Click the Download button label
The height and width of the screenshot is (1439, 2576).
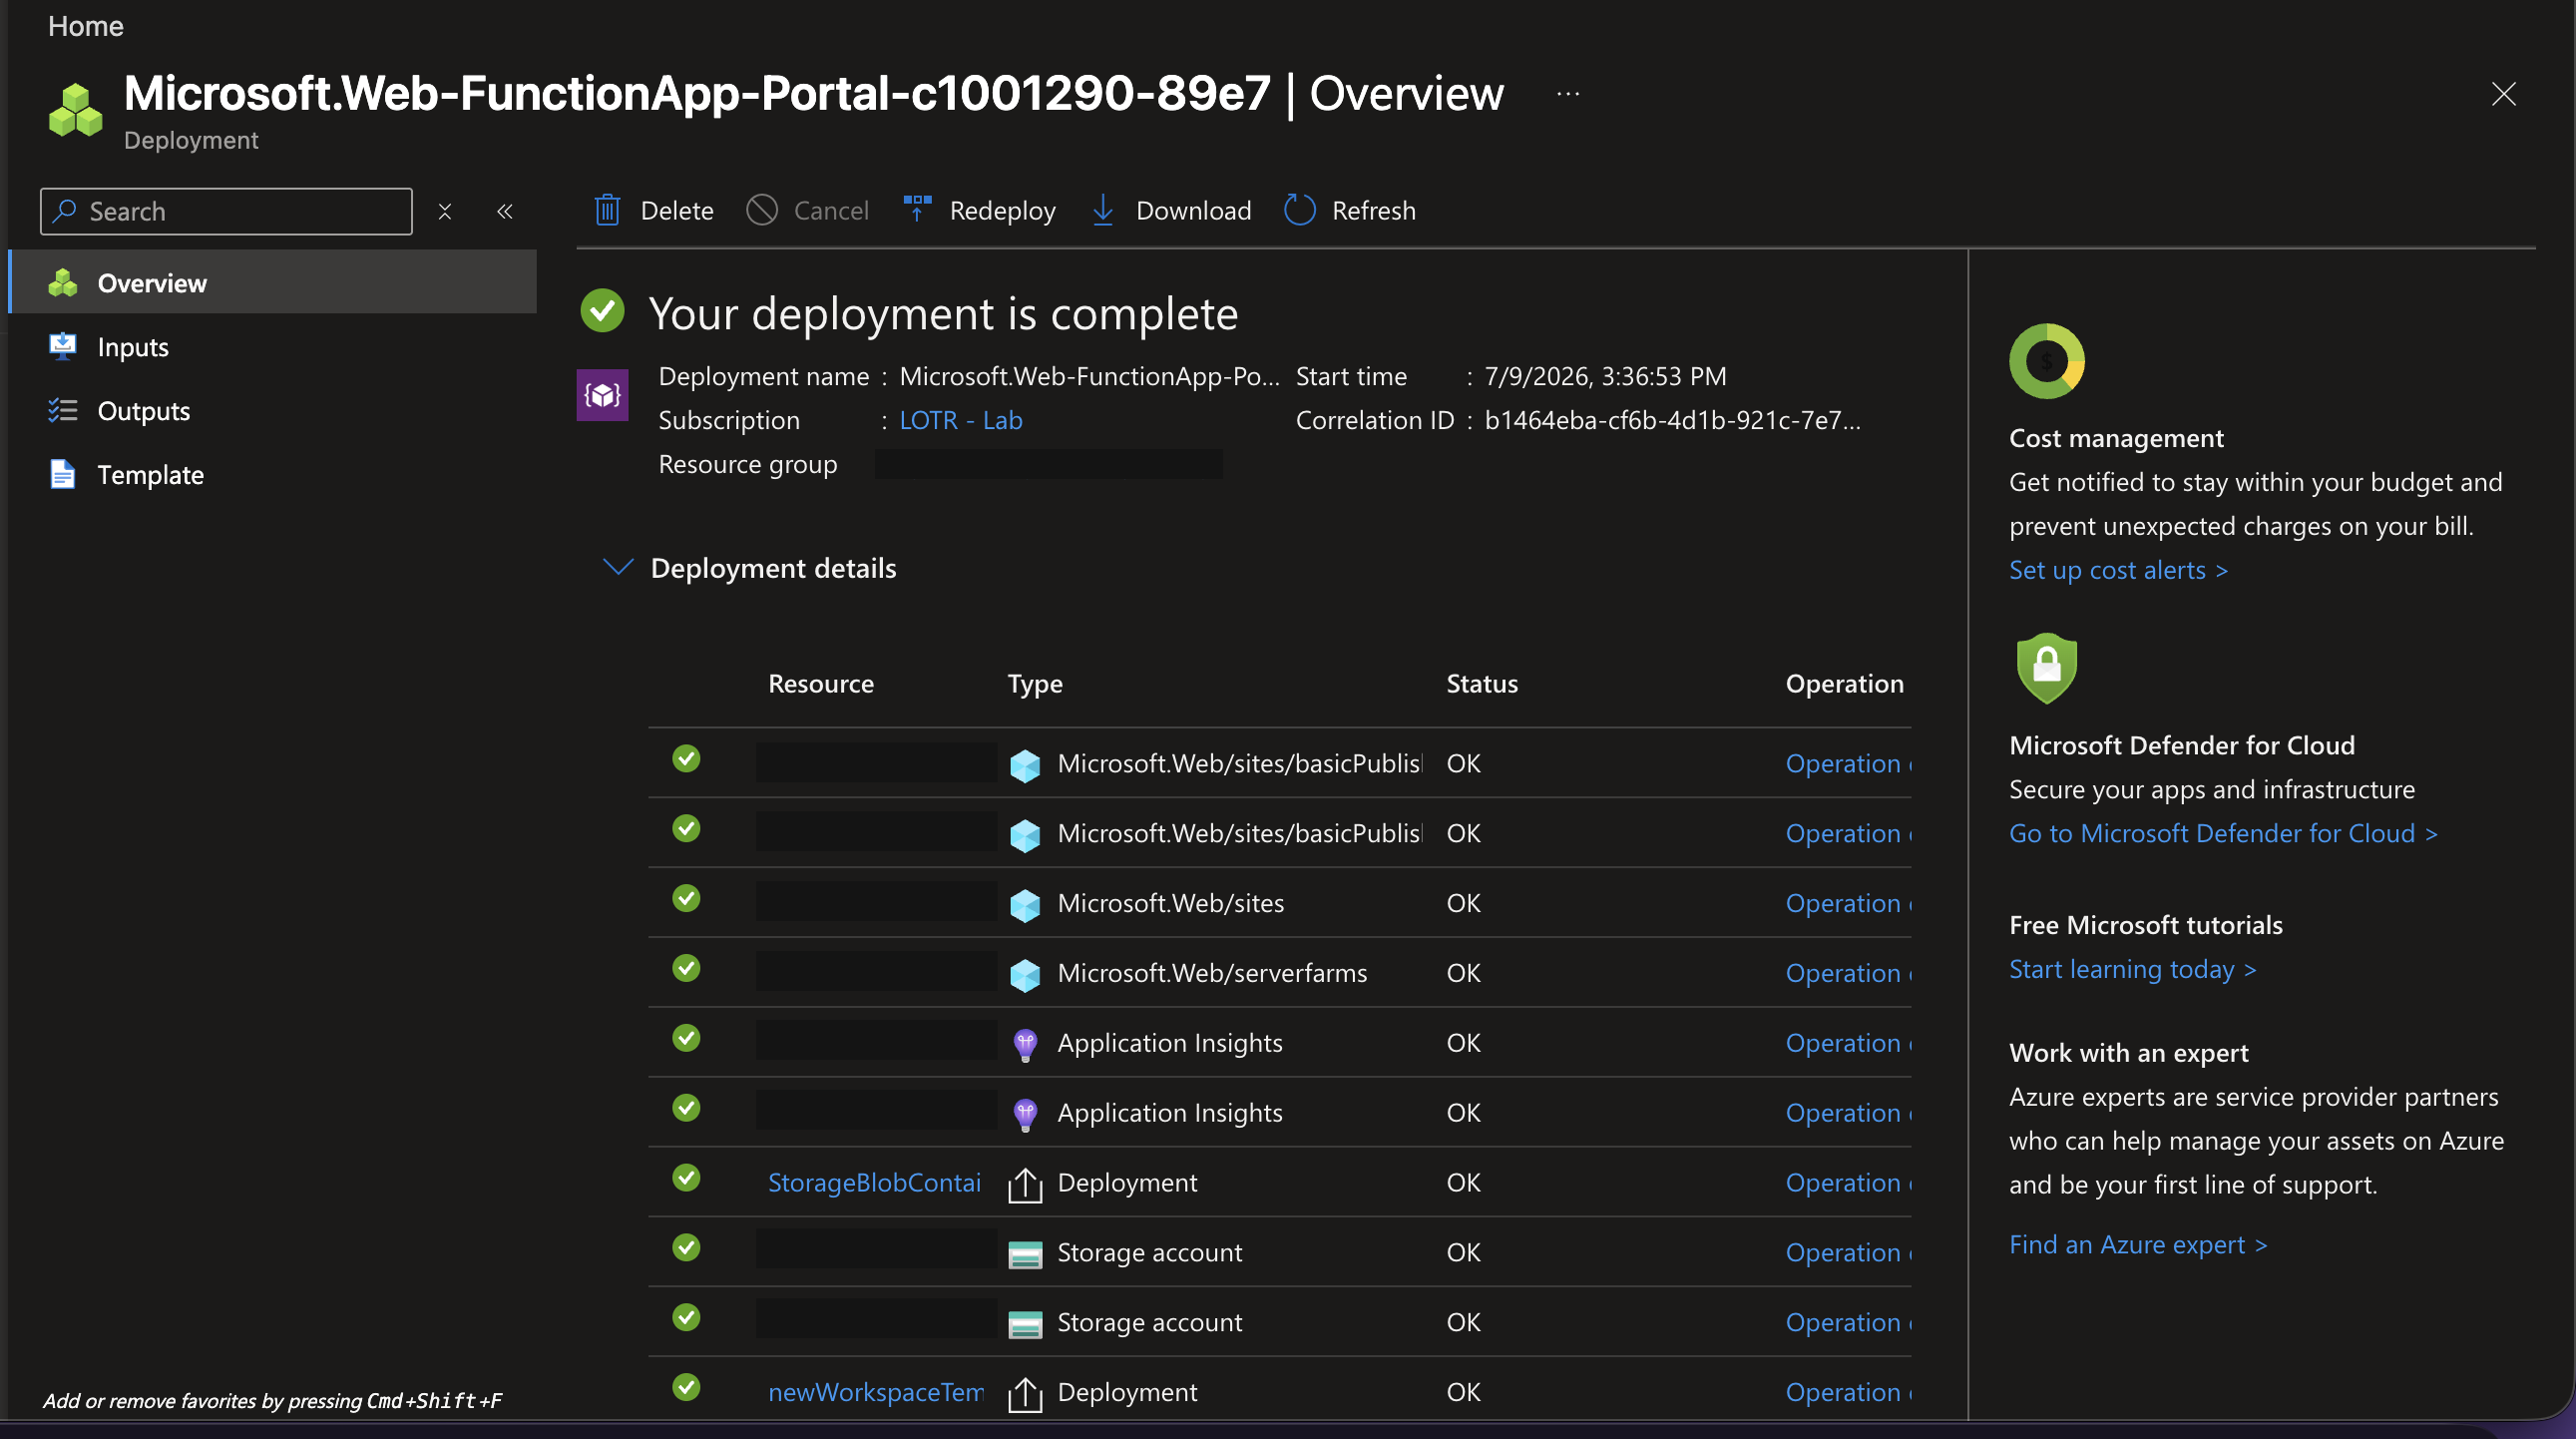coord(1194,210)
